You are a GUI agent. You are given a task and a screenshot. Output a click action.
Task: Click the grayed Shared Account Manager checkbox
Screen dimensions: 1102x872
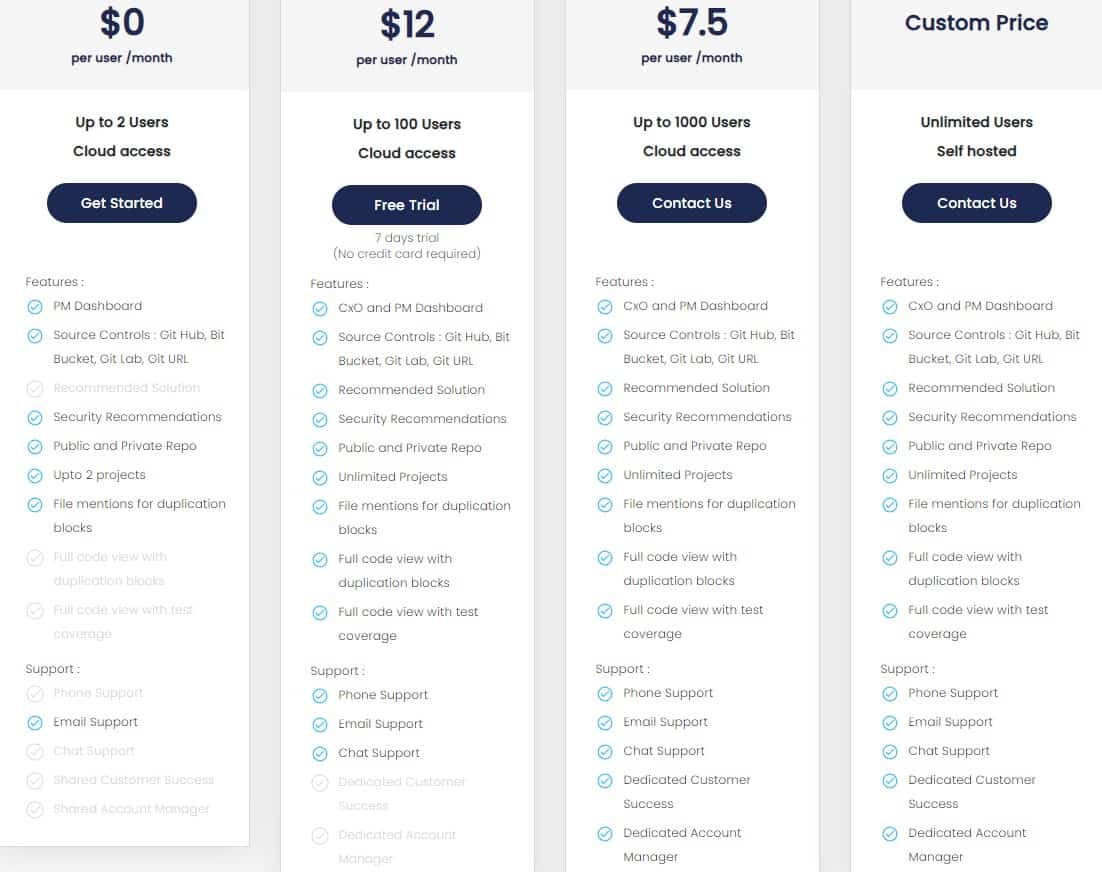[36, 809]
